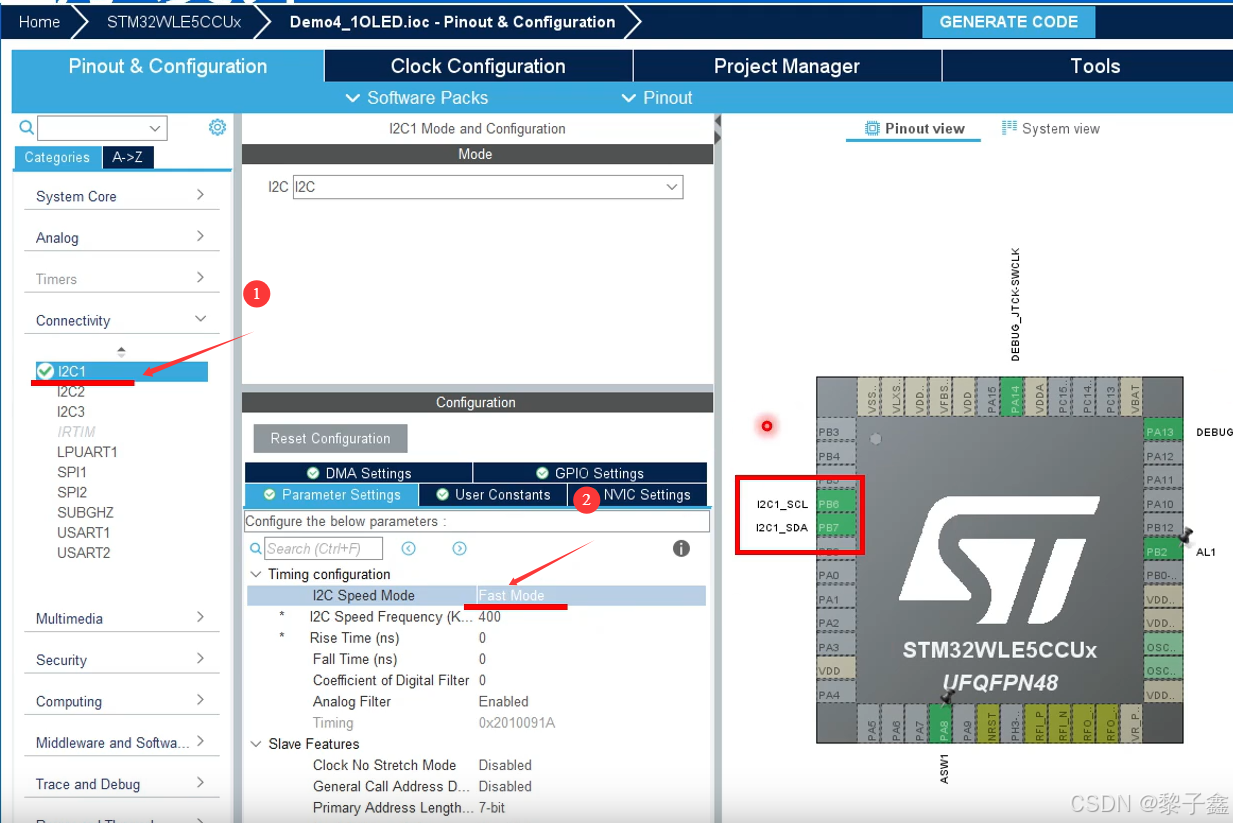Open NVIC Settings tab
This screenshot has height=823, width=1233.
[x=638, y=495]
